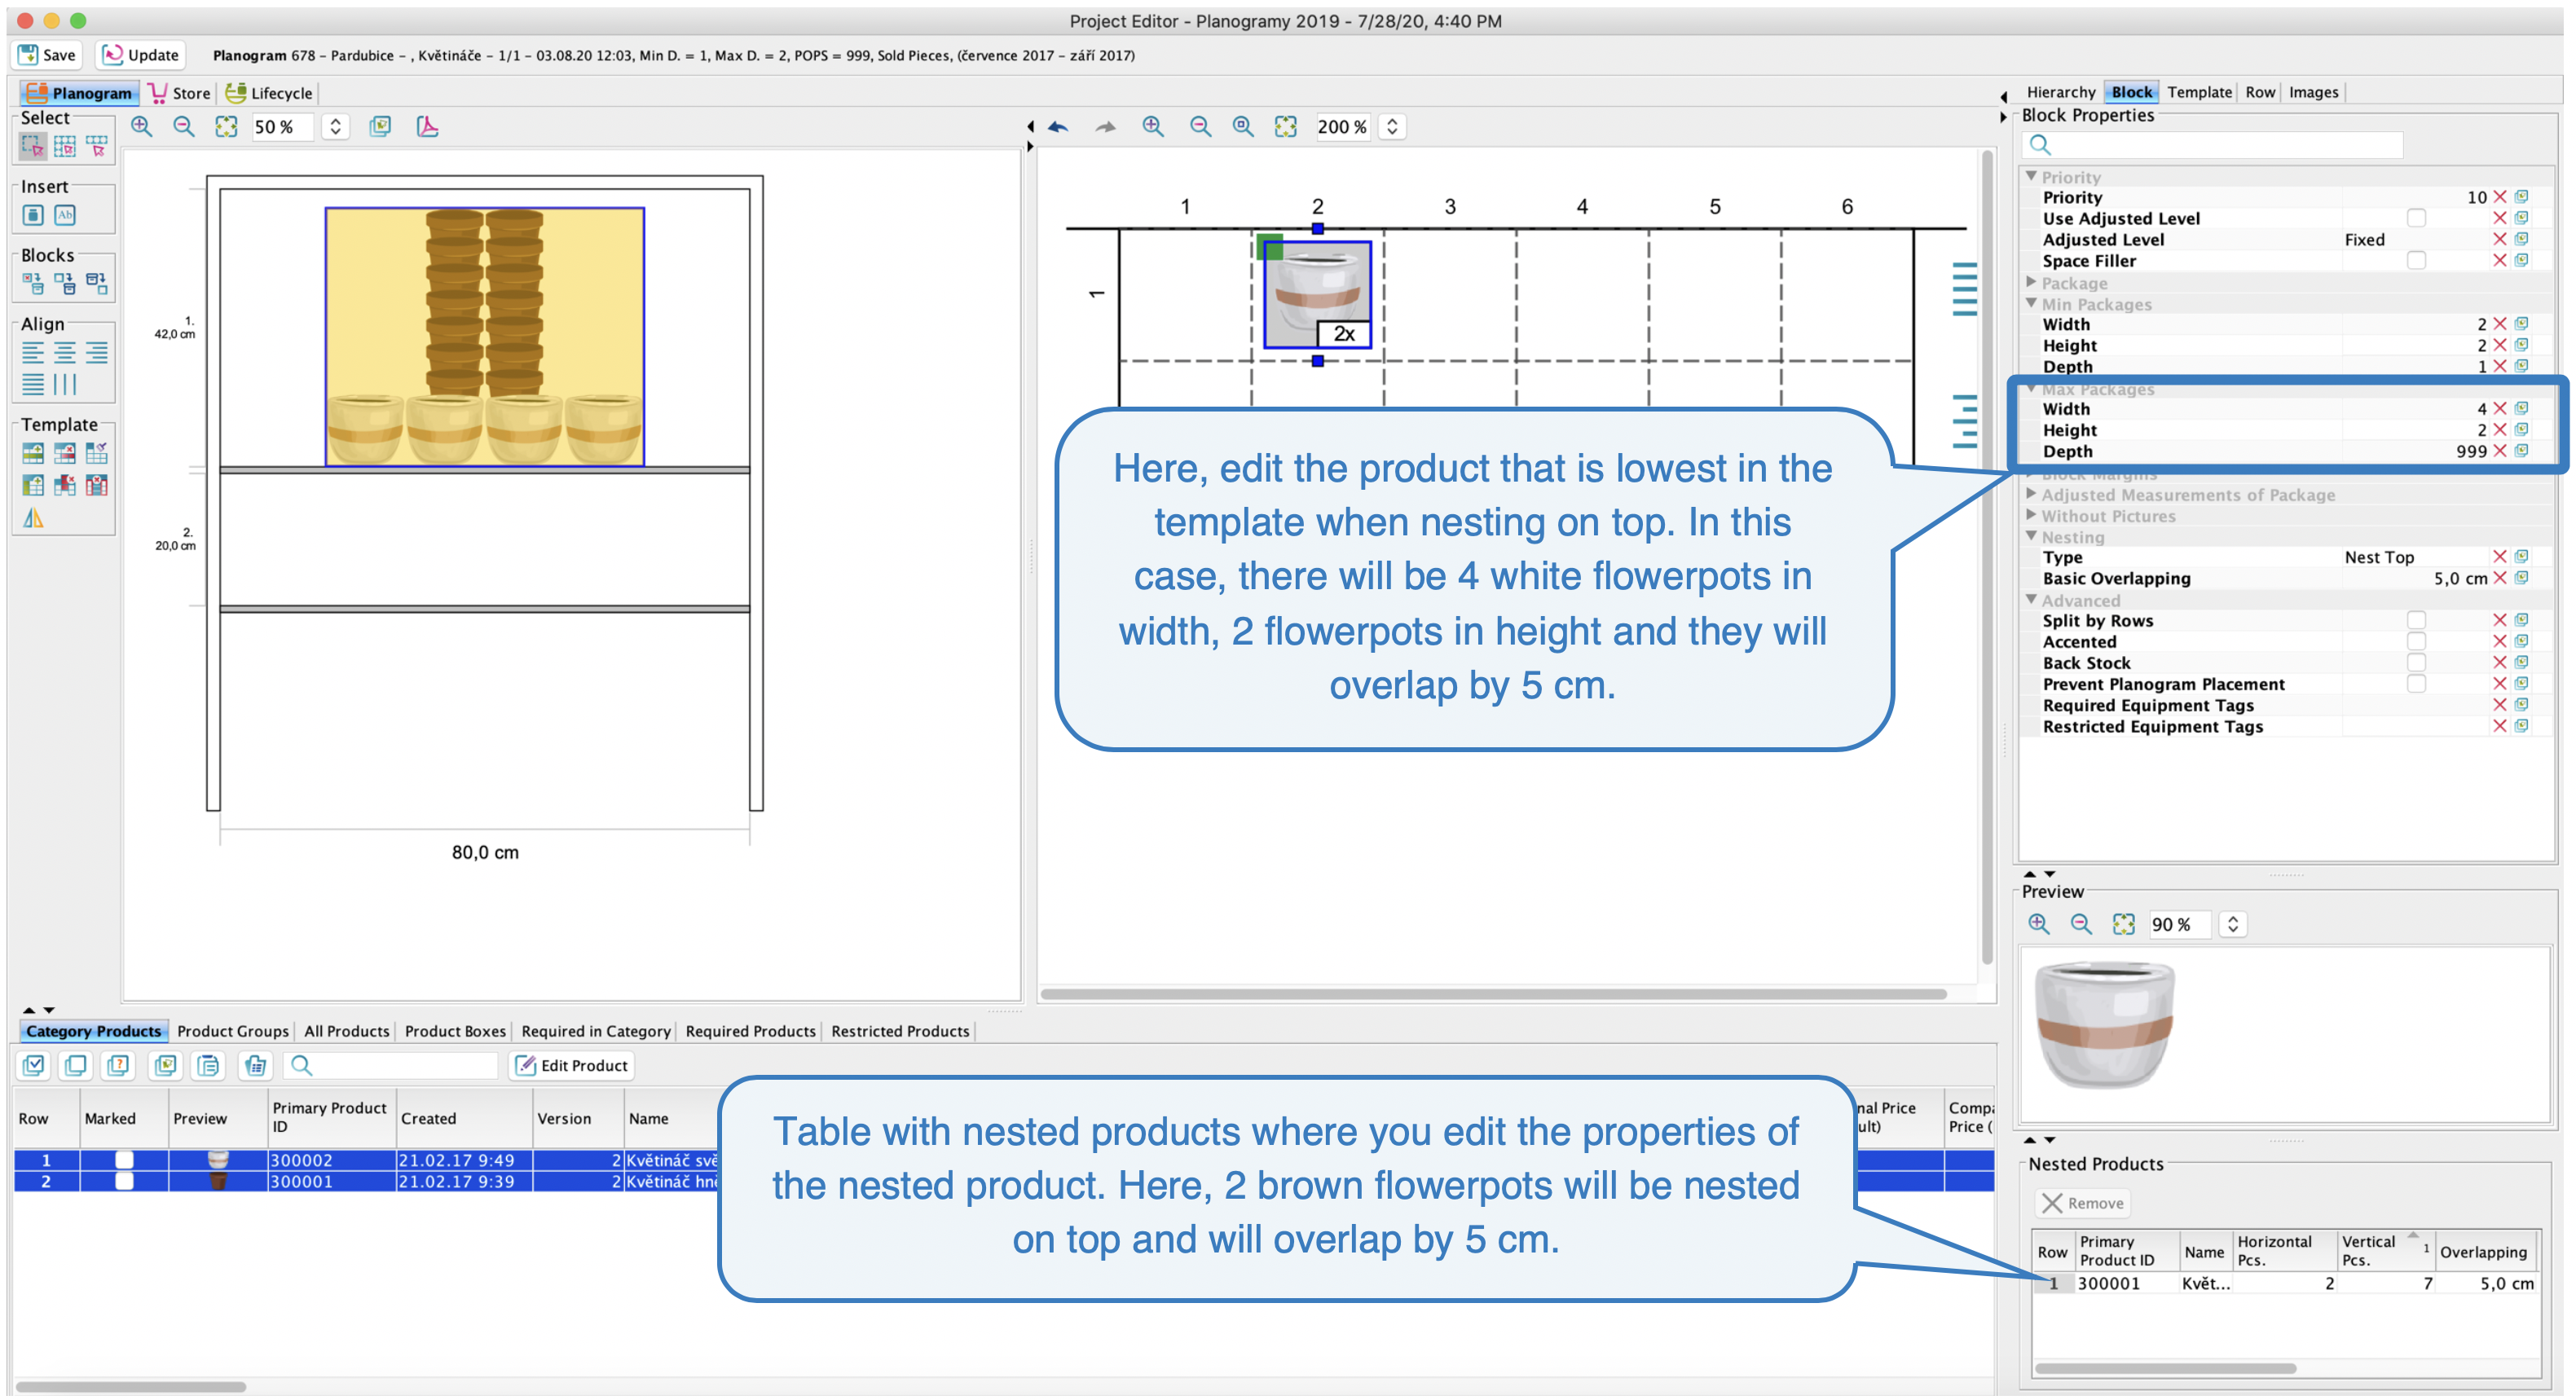Screen dimensions: 2576x1400
Task: Click fit-to-view icon beside 50 % field
Action: click(x=226, y=127)
